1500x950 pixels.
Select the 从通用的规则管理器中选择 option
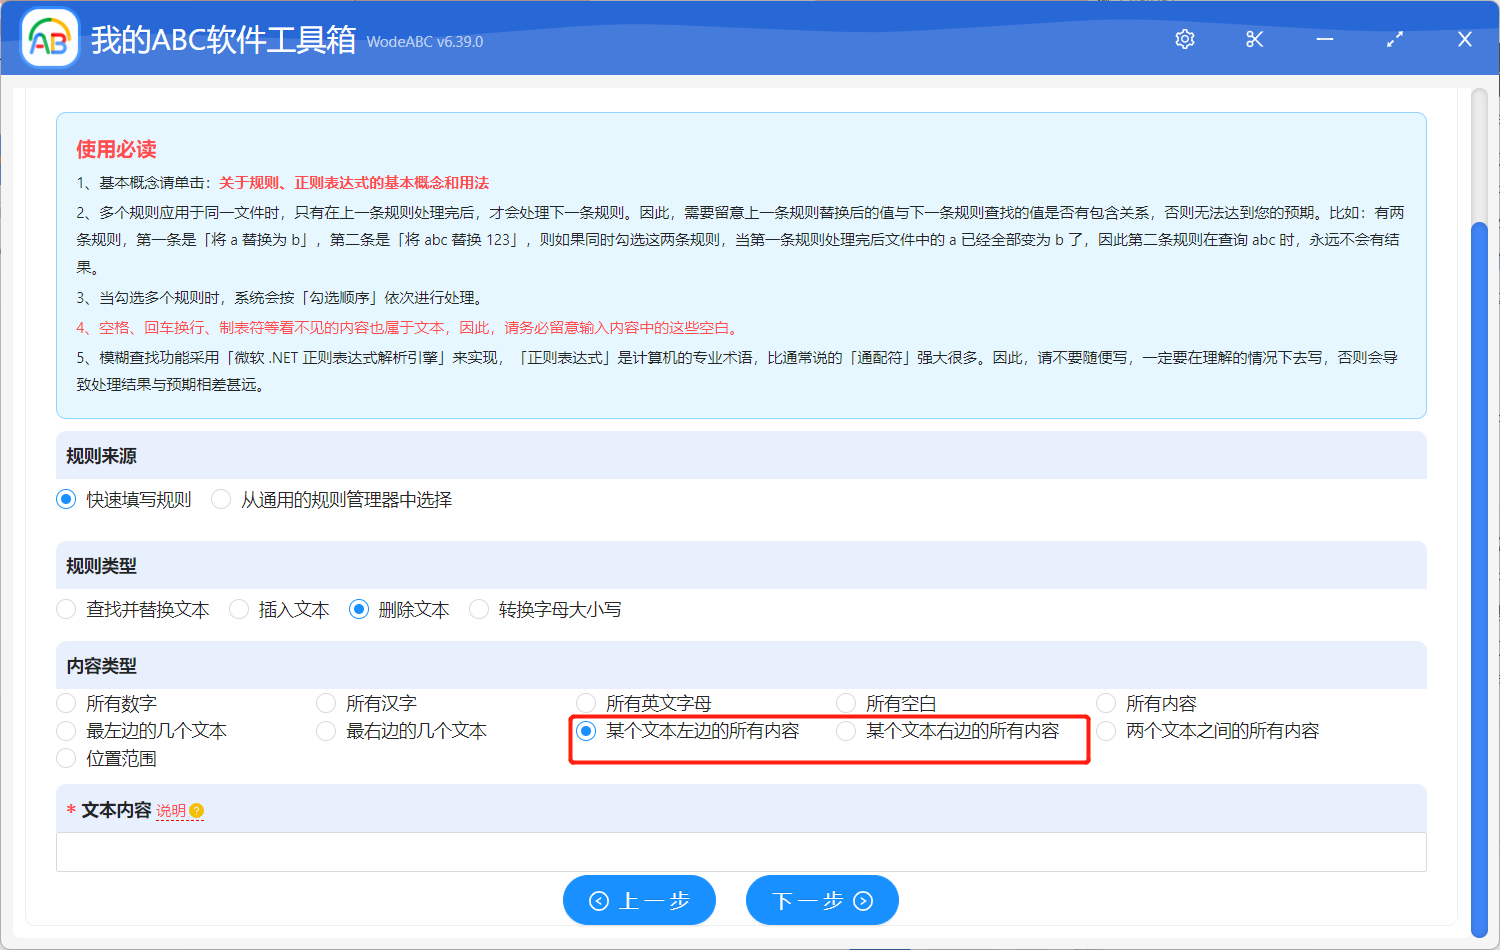tap(221, 500)
